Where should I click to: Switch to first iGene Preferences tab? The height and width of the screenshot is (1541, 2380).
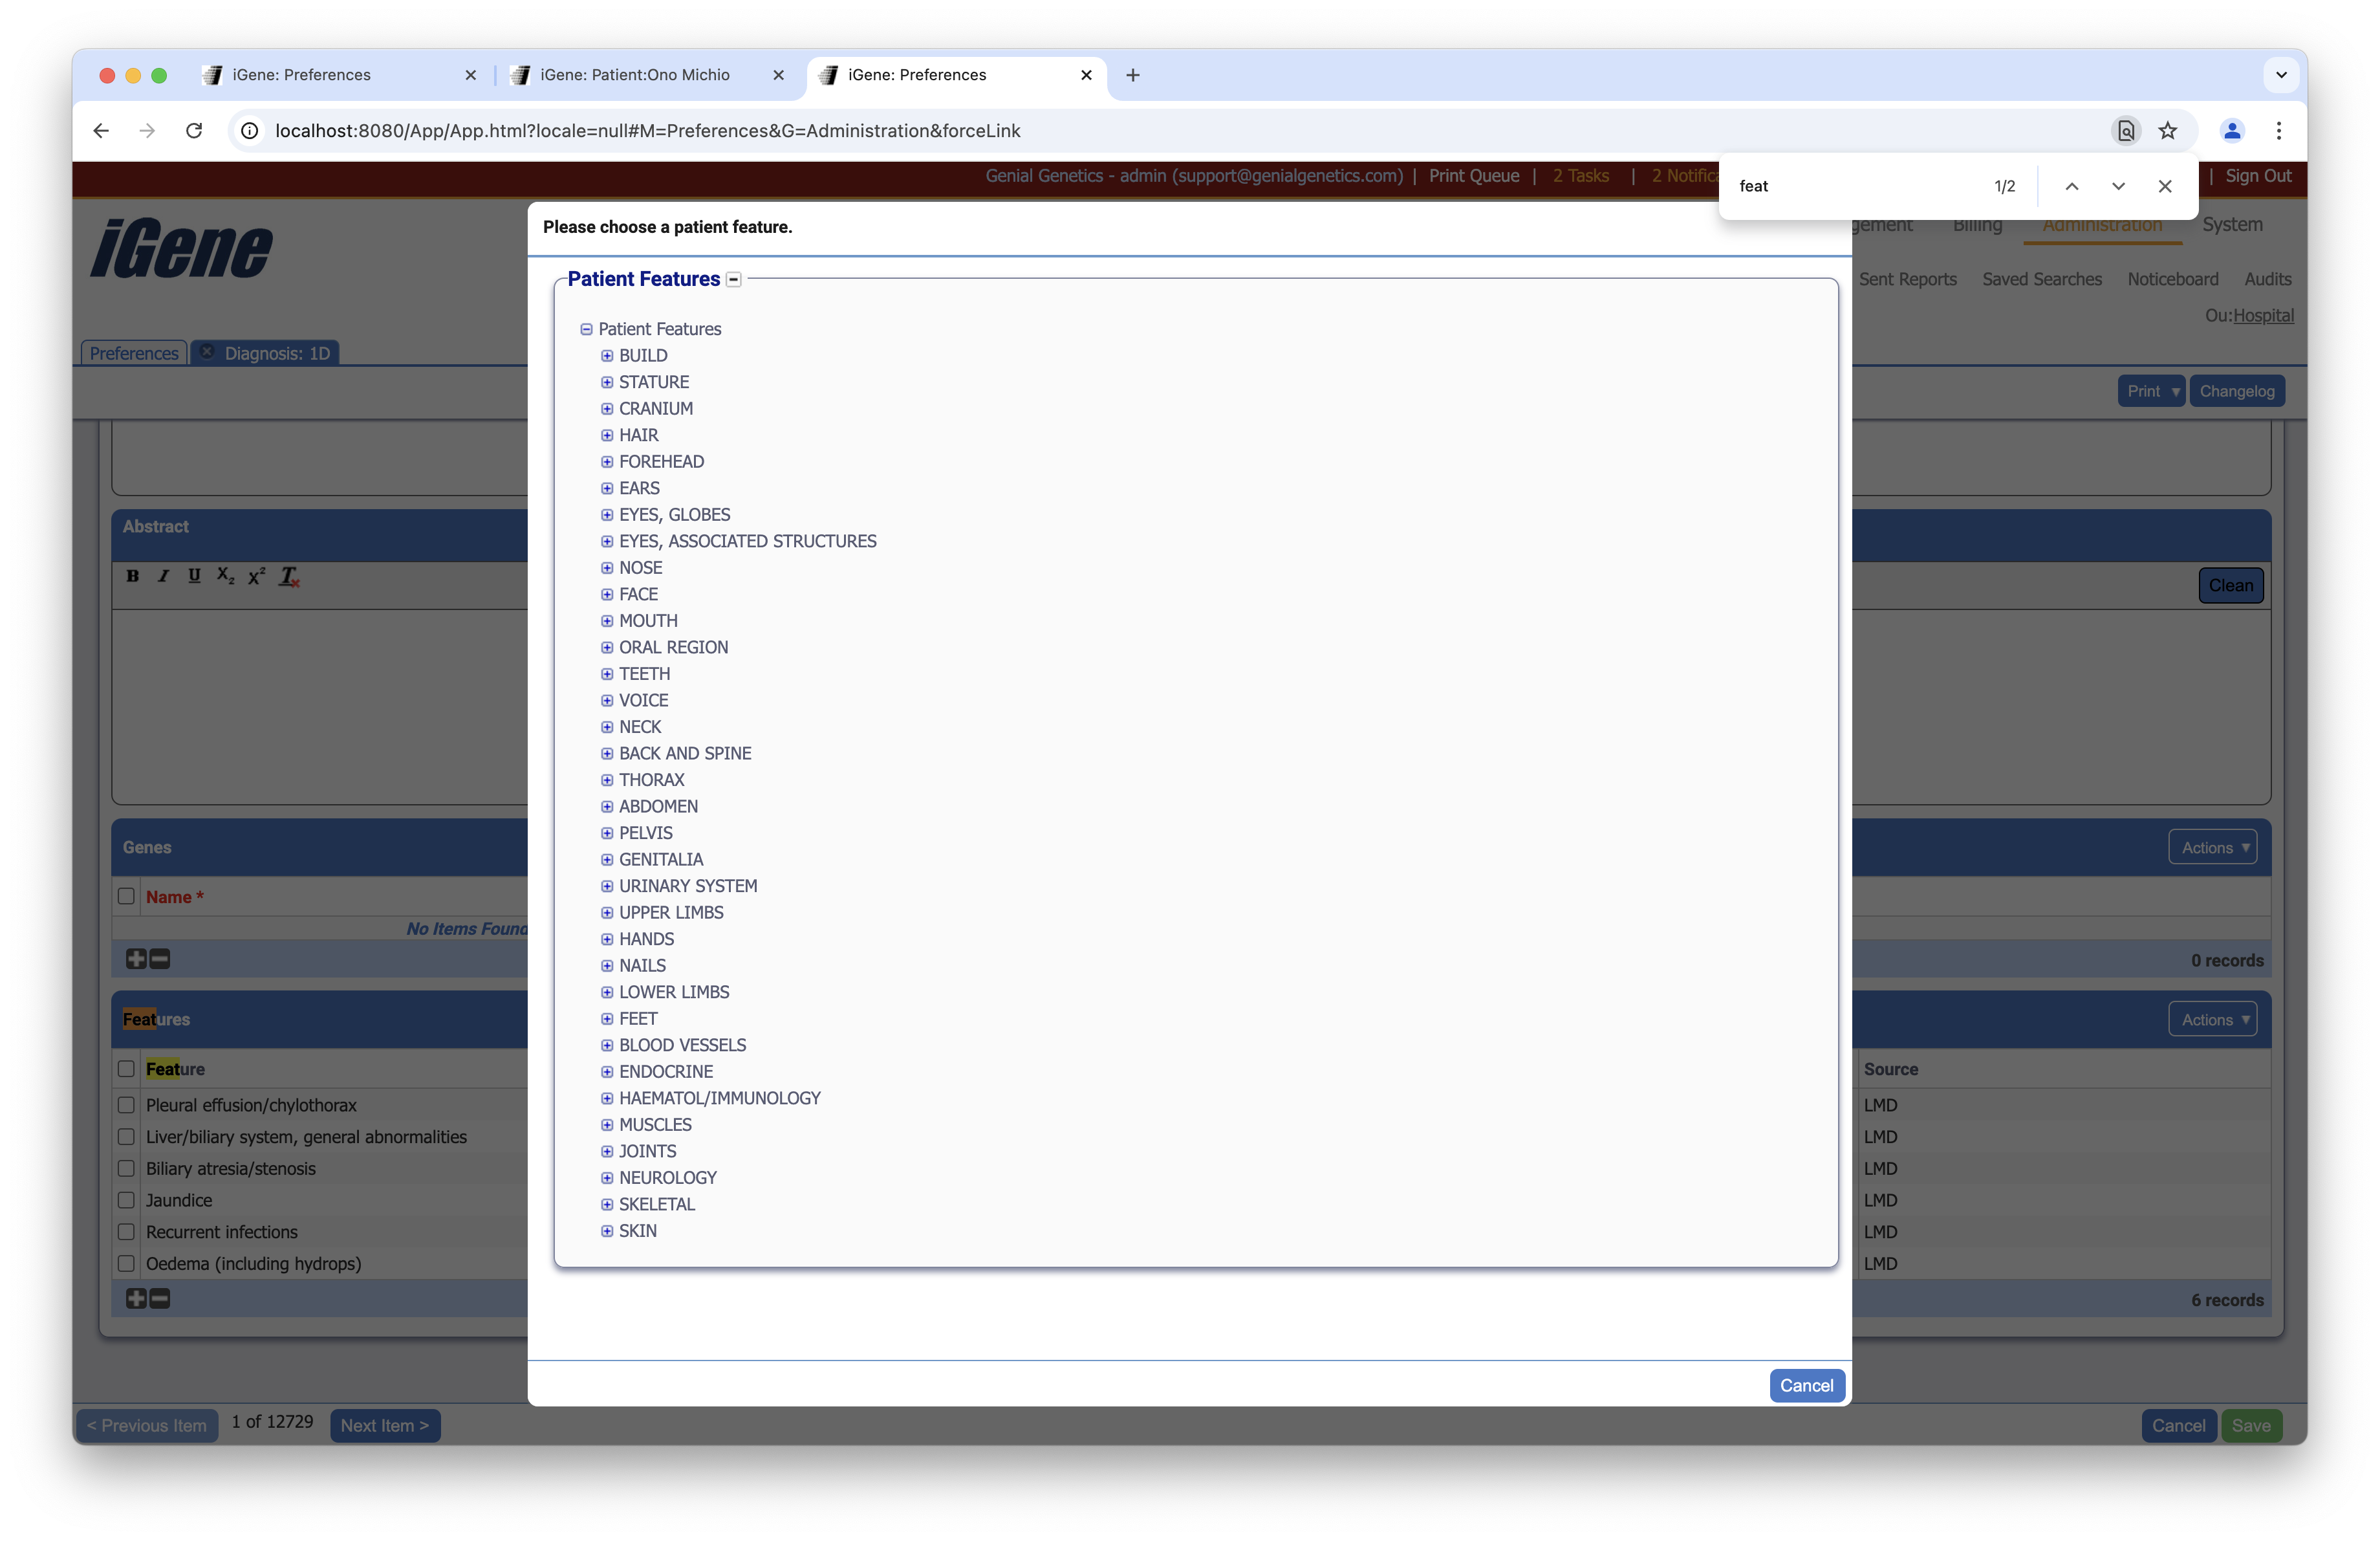301,75
